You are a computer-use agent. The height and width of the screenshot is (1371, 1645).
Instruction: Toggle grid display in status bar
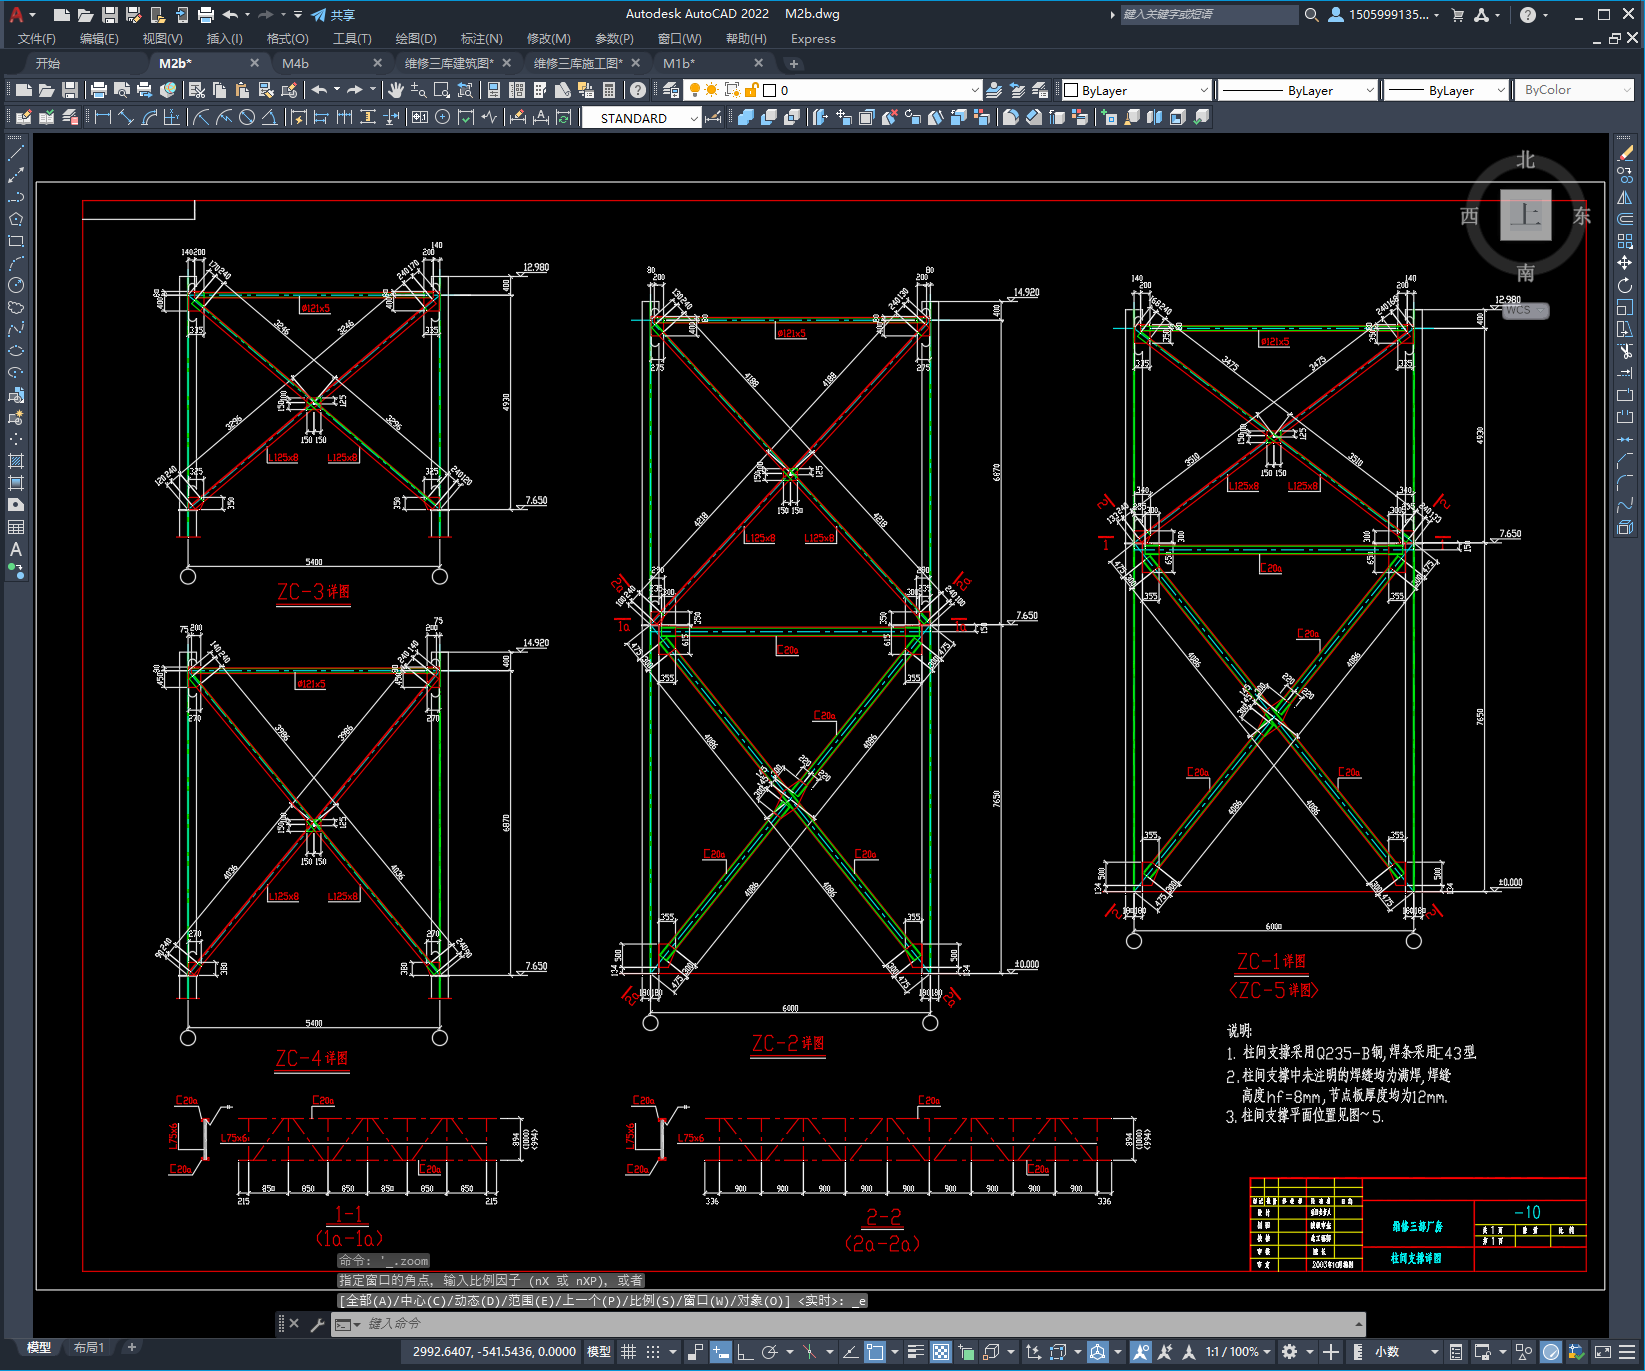coord(629,1352)
